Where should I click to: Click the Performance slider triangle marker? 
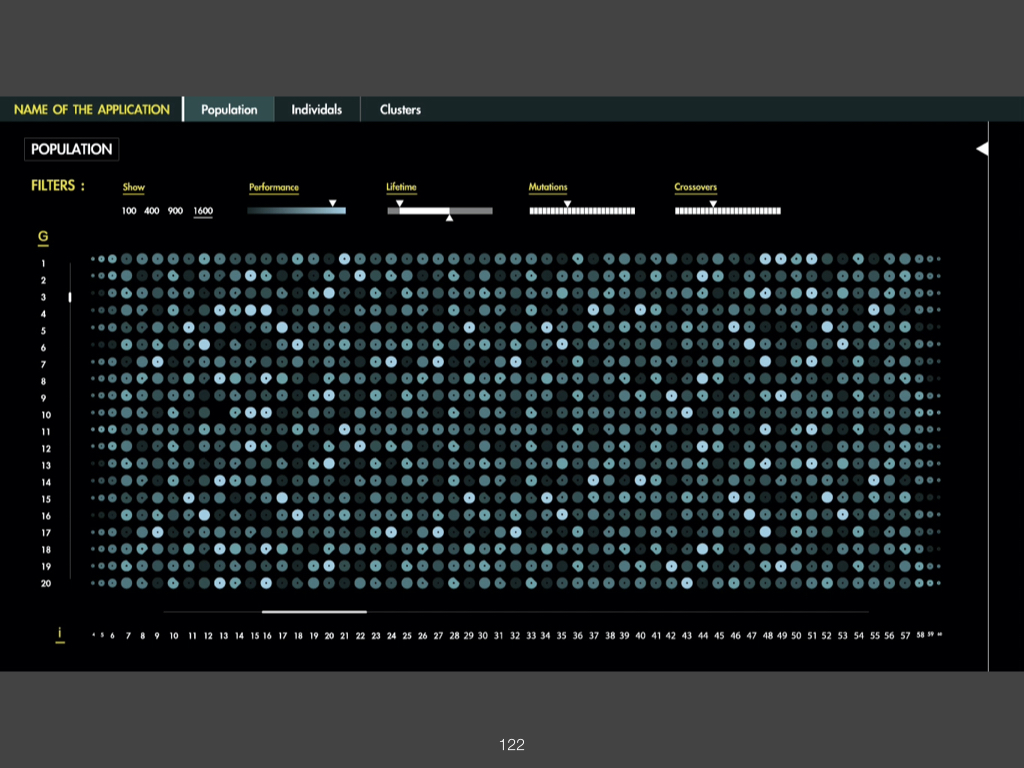333,203
